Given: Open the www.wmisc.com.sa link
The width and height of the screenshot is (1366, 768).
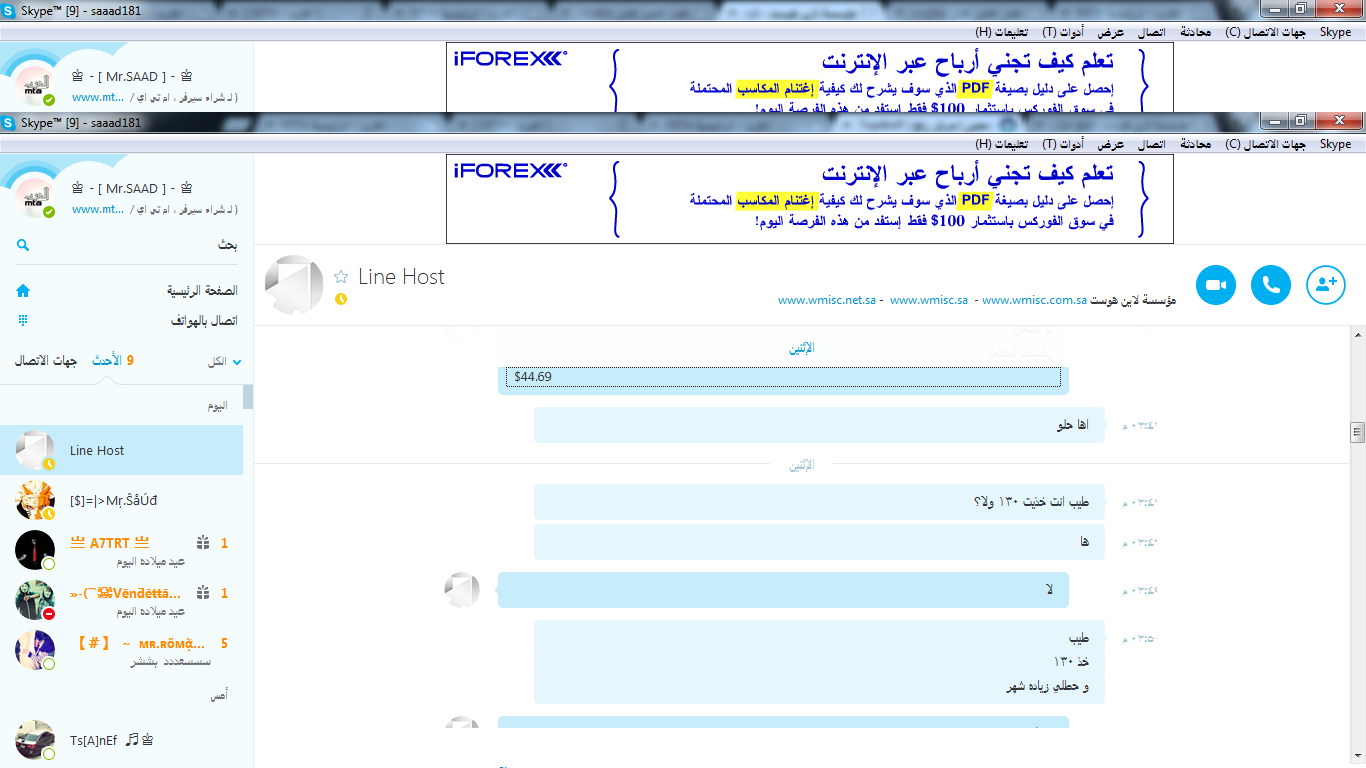Looking at the screenshot, I should pyautogui.click(x=1034, y=300).
